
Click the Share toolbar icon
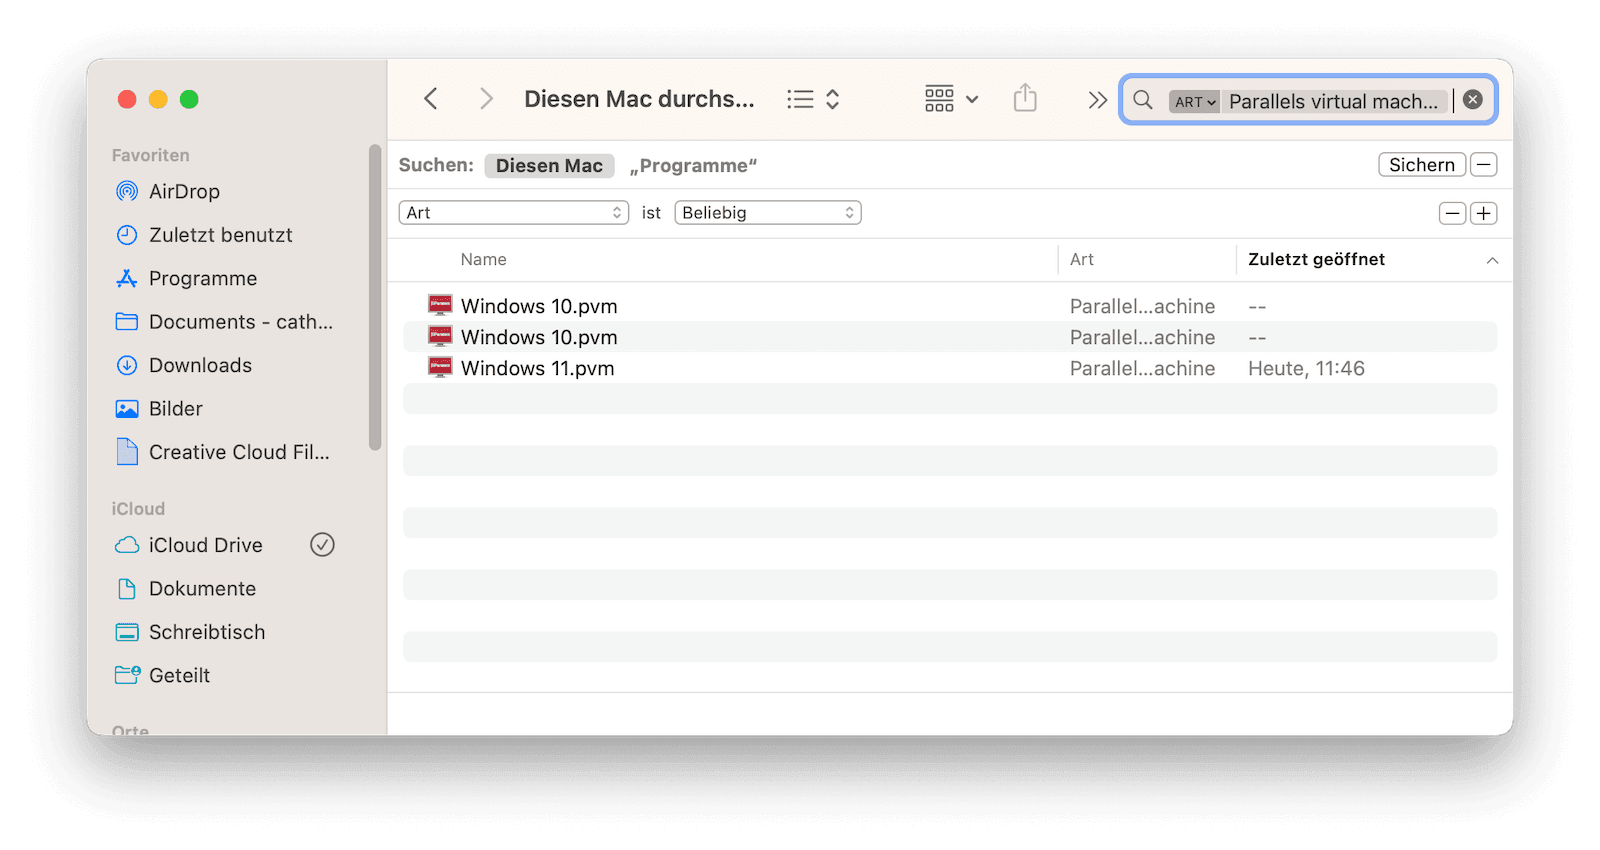pyautogui.click(x=1025, y=98)
